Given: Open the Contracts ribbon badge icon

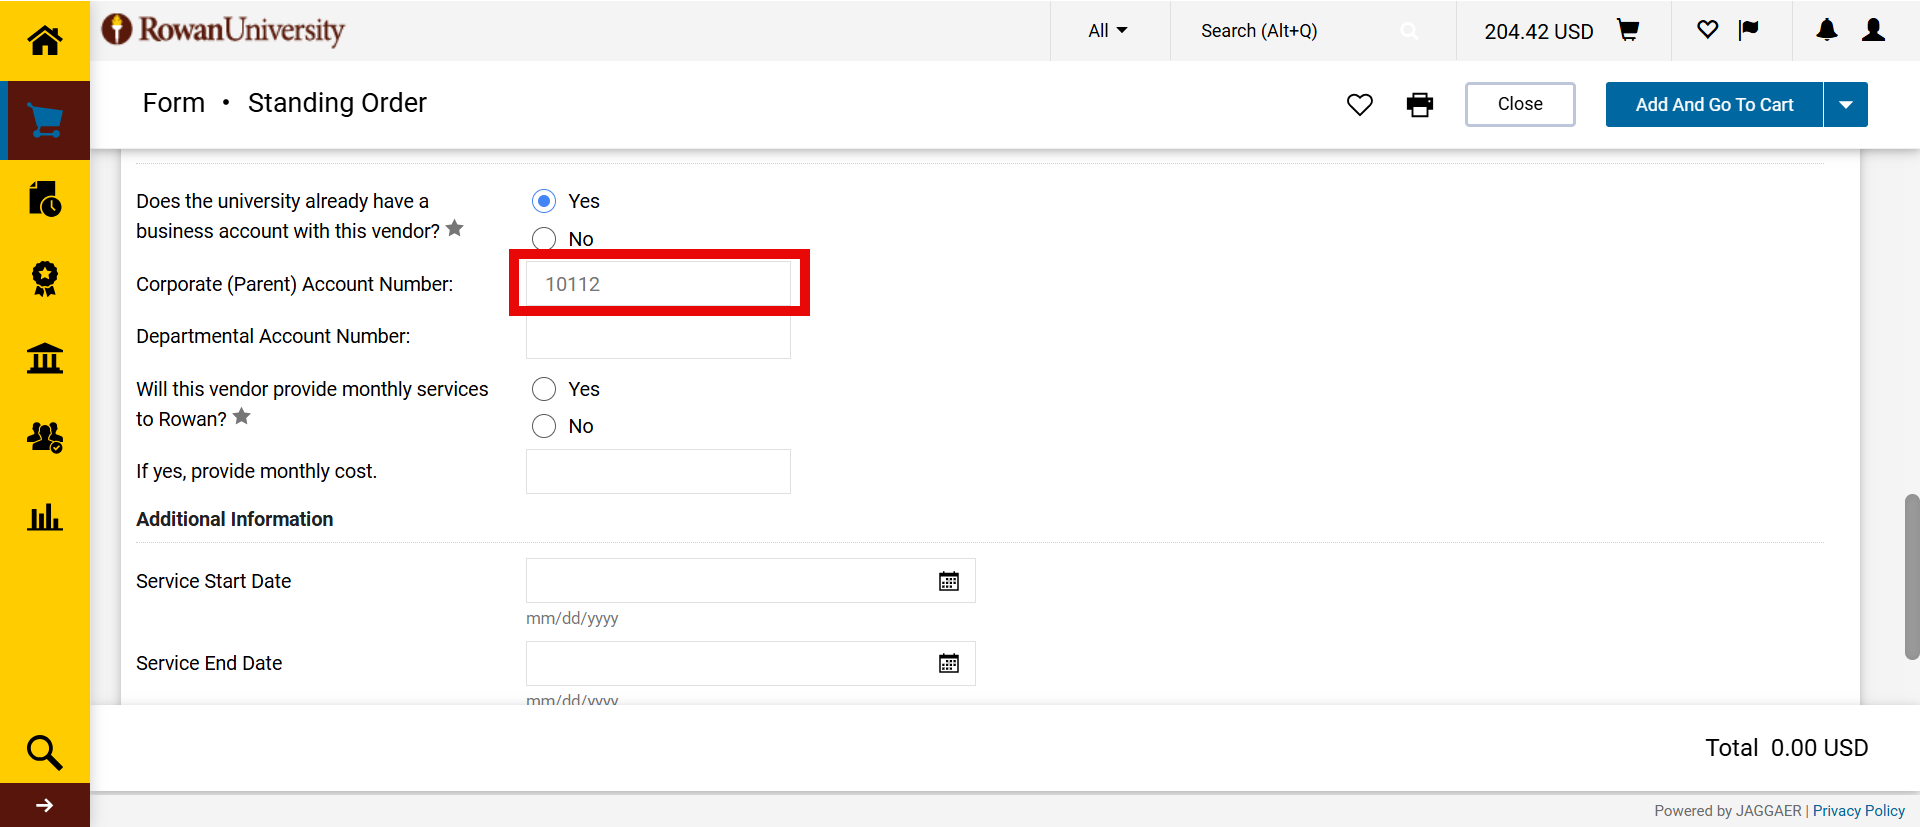Looking at the screenshot, I should [x=45, y=278].
